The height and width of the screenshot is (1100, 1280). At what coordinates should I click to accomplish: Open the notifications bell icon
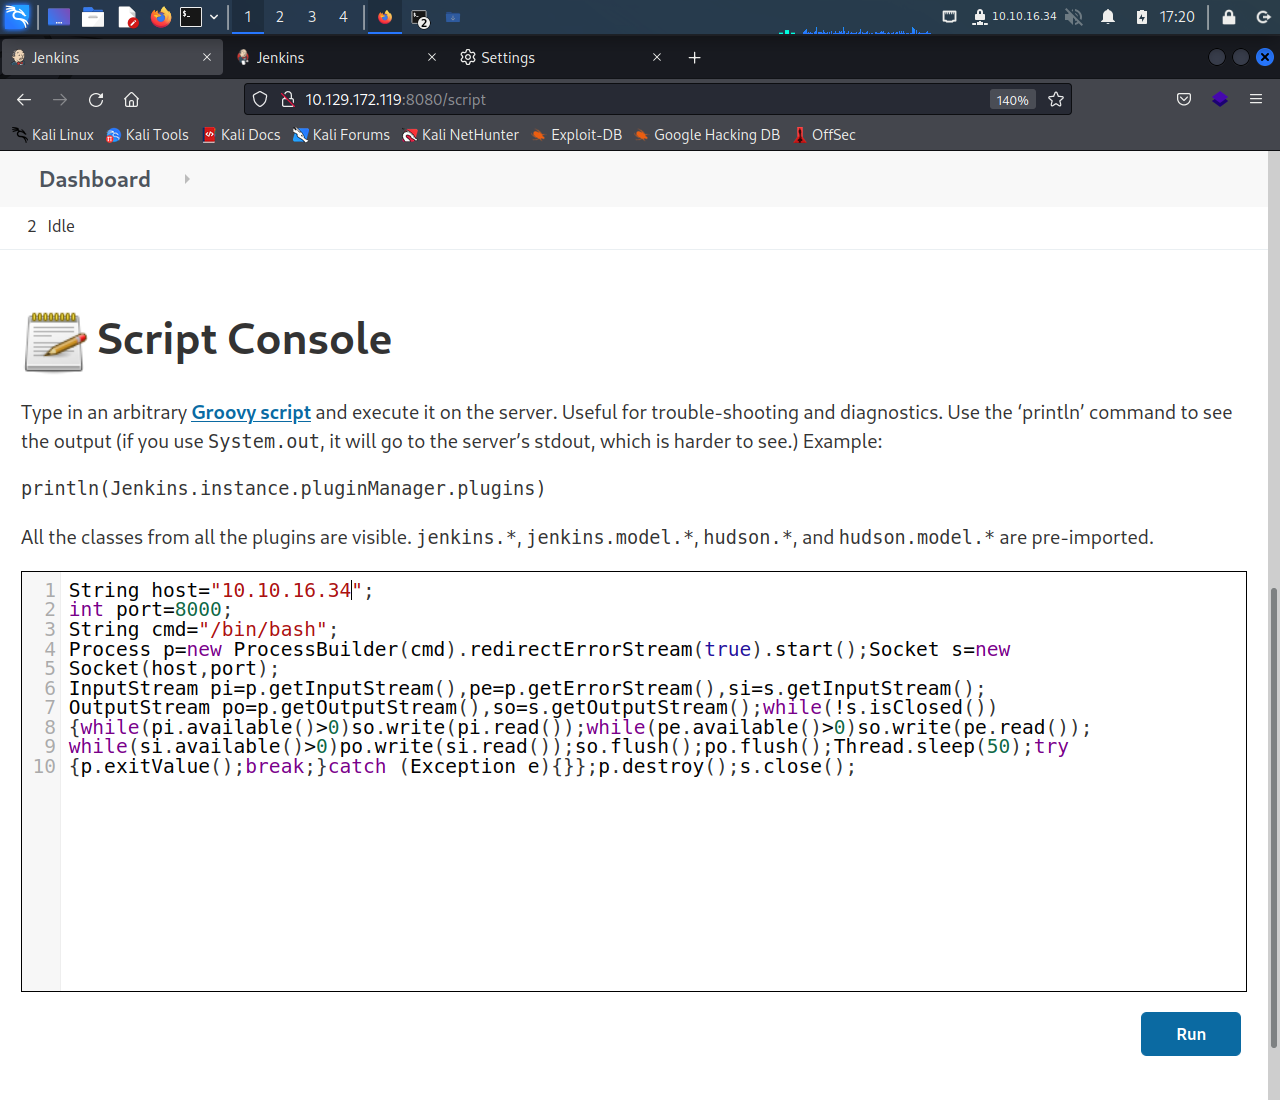click(1108, 17)
